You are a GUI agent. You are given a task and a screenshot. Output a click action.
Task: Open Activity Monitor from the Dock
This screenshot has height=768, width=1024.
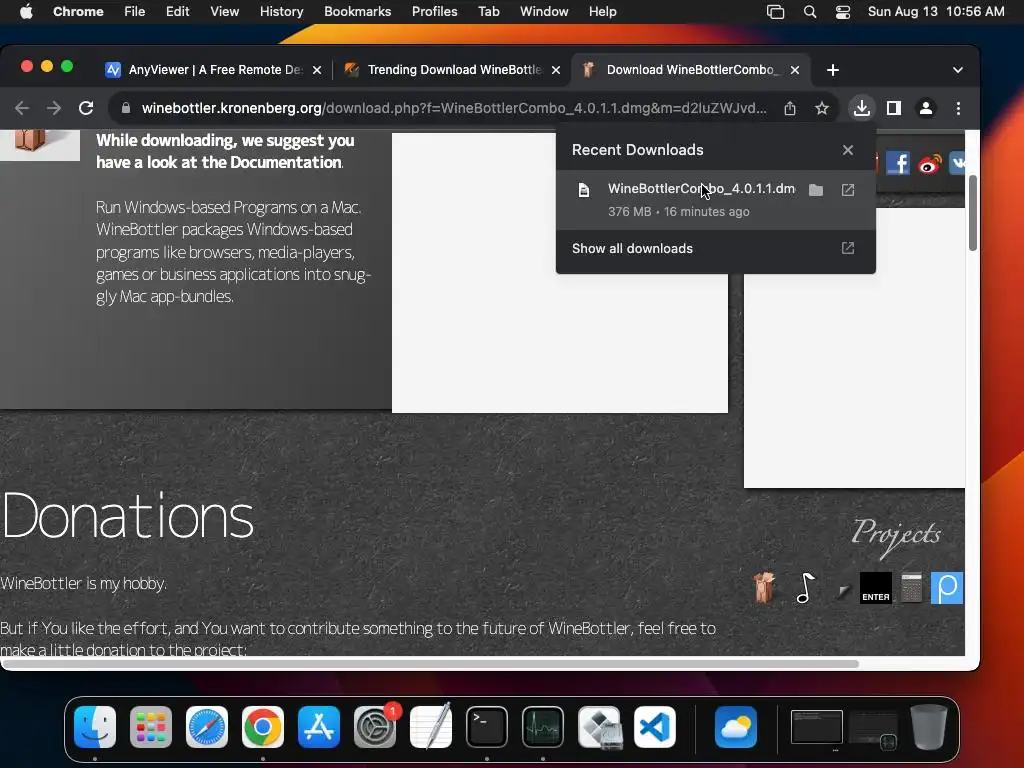point(543,726)
